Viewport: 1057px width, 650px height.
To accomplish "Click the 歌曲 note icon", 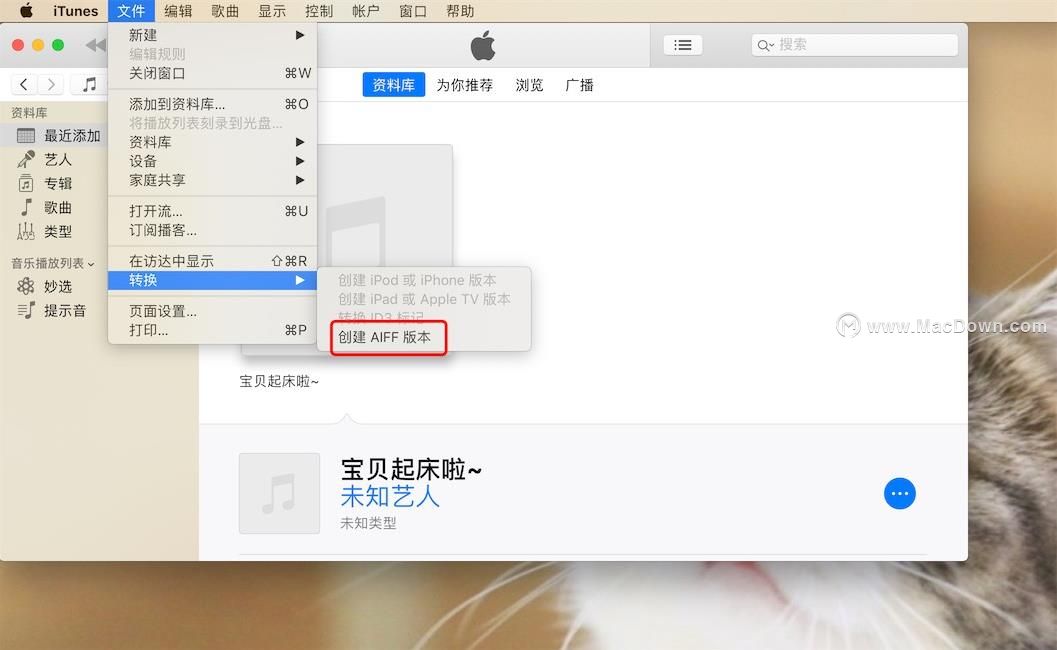I will coord(26,207).
